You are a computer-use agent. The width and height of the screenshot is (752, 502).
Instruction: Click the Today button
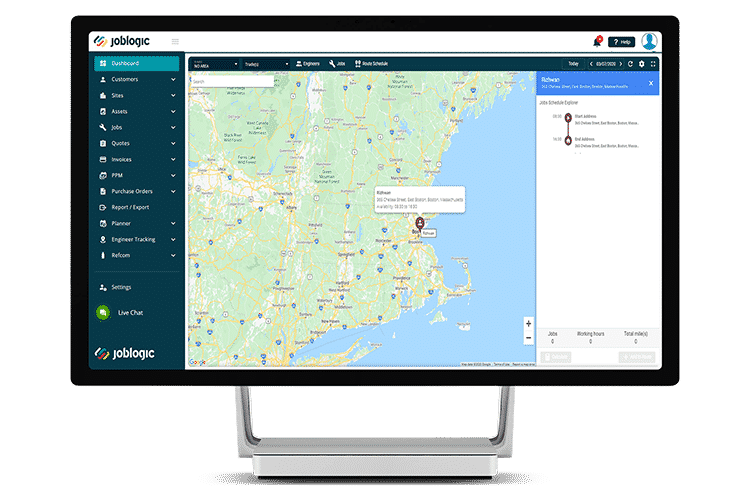pyautogui.click(x=574, y=64)
